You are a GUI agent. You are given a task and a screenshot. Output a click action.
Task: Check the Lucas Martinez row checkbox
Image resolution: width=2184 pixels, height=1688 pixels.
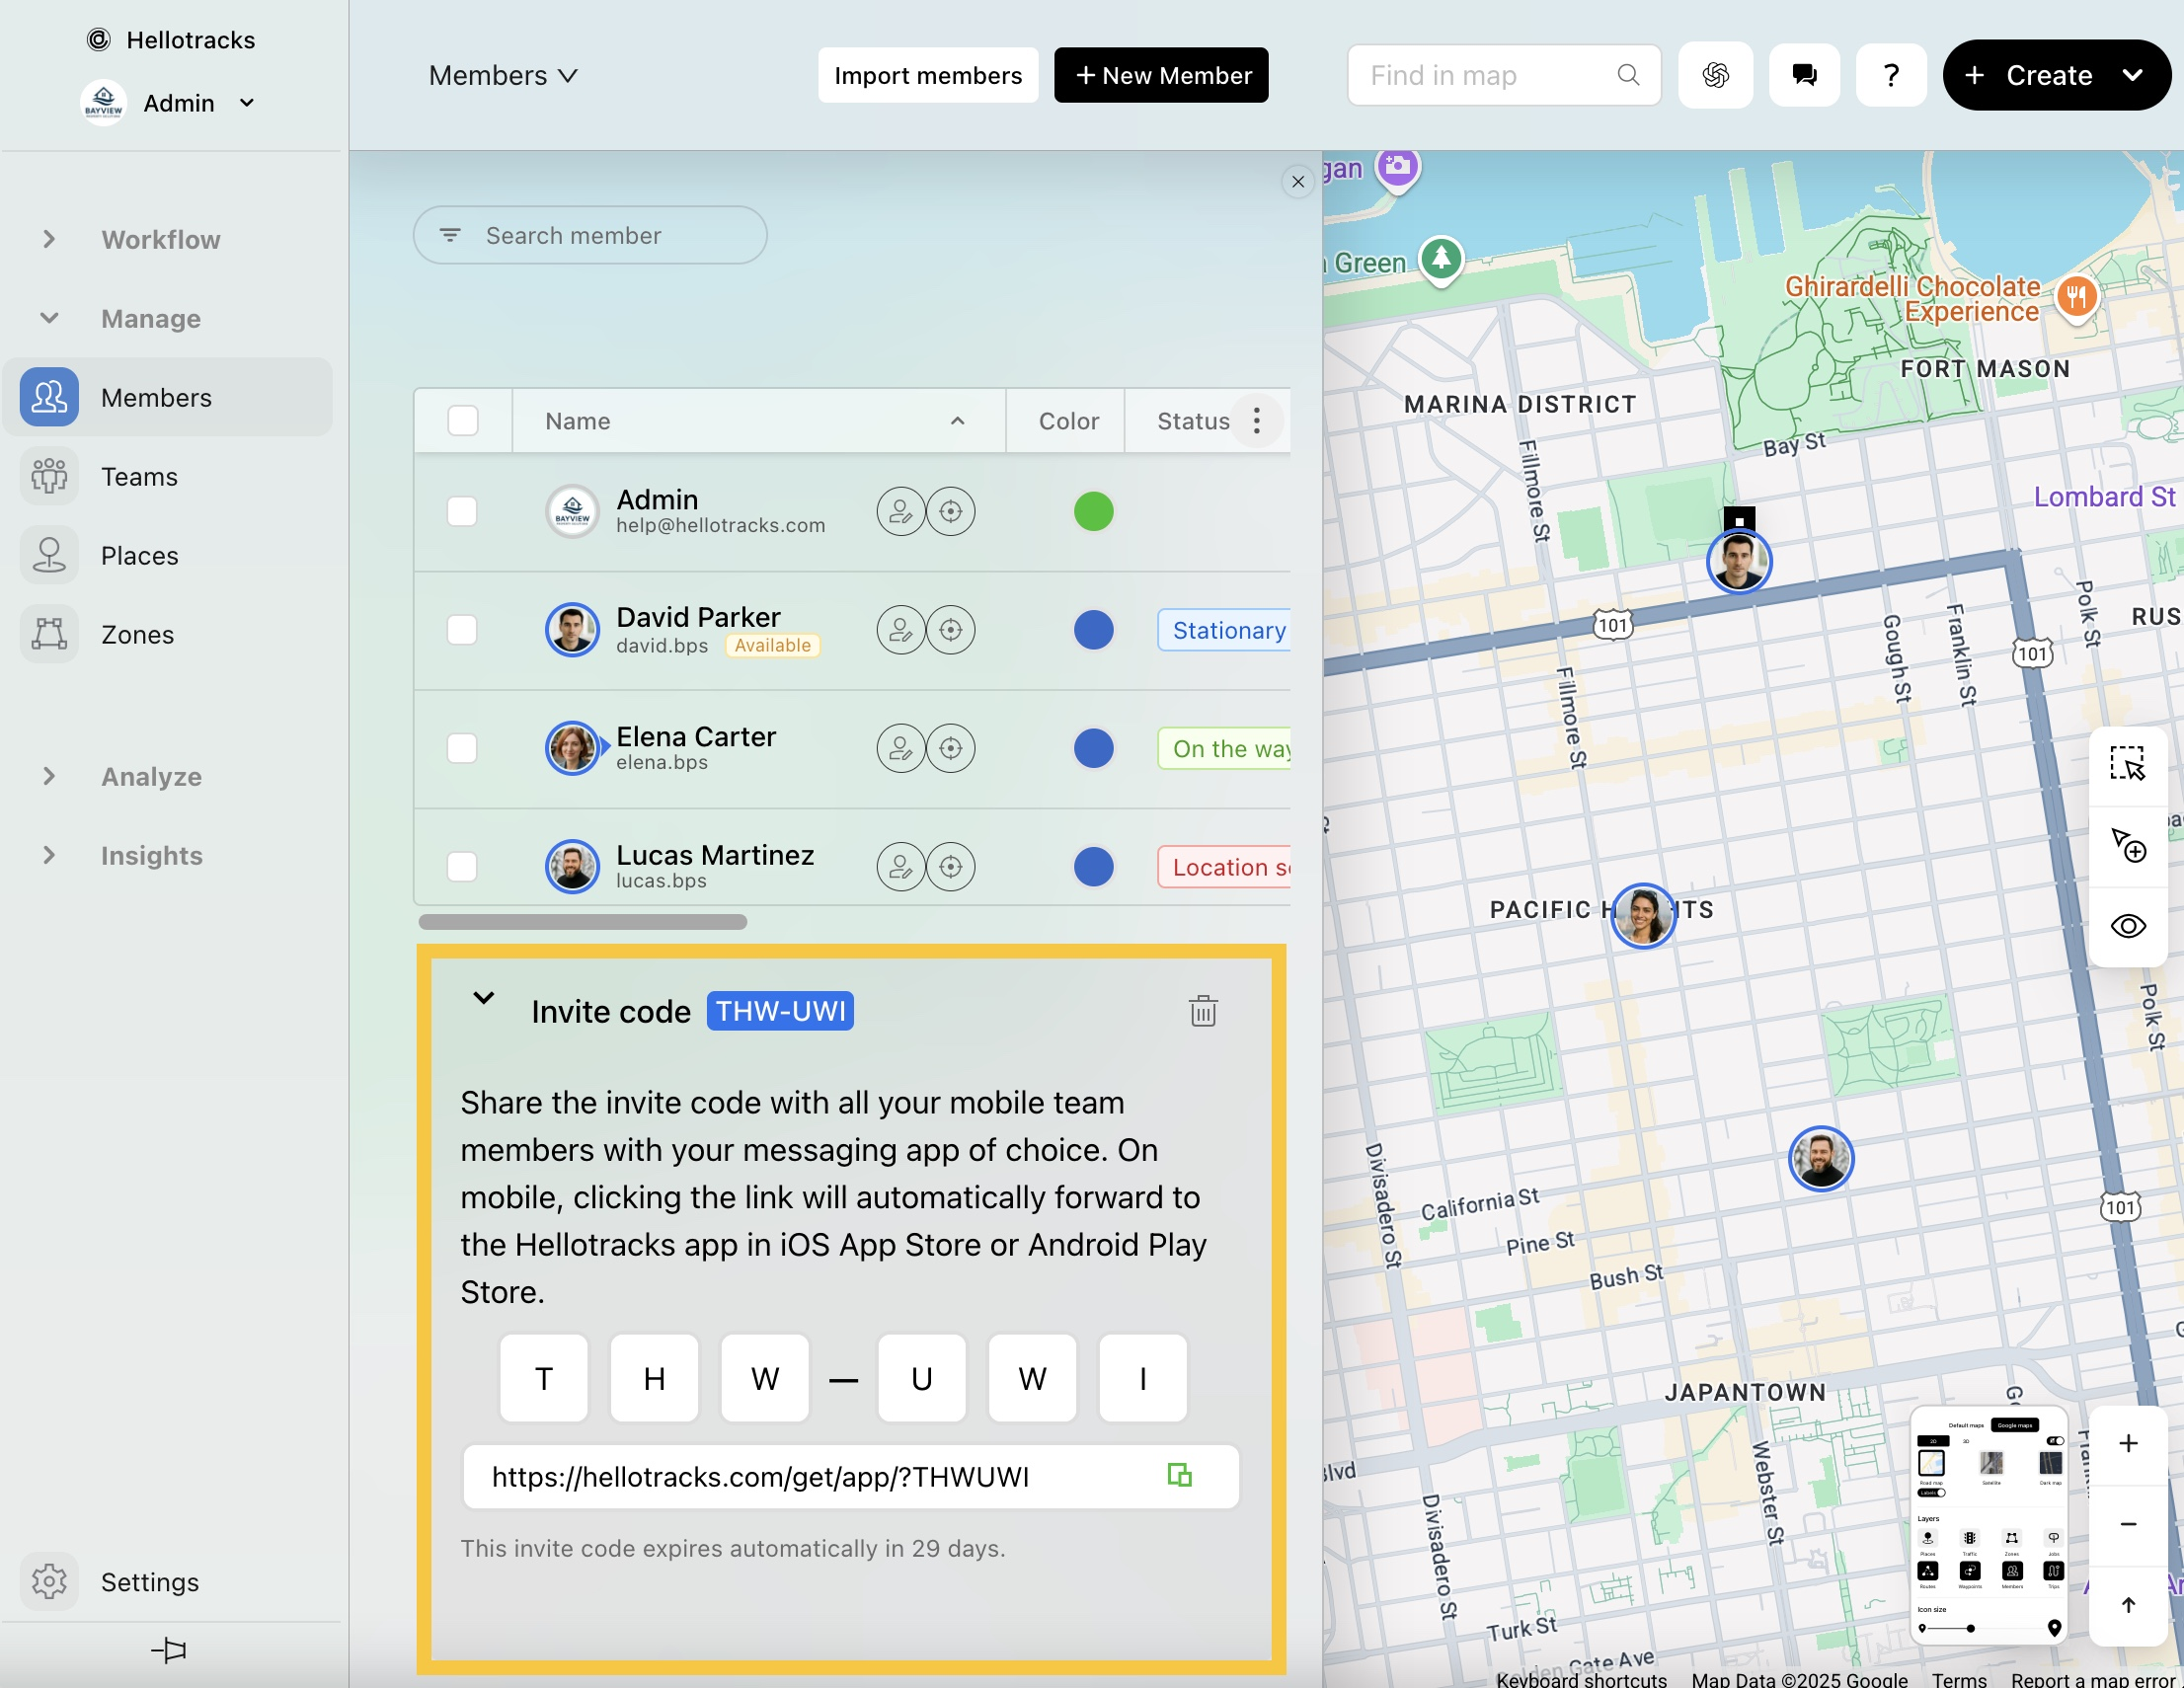[462, 867]
